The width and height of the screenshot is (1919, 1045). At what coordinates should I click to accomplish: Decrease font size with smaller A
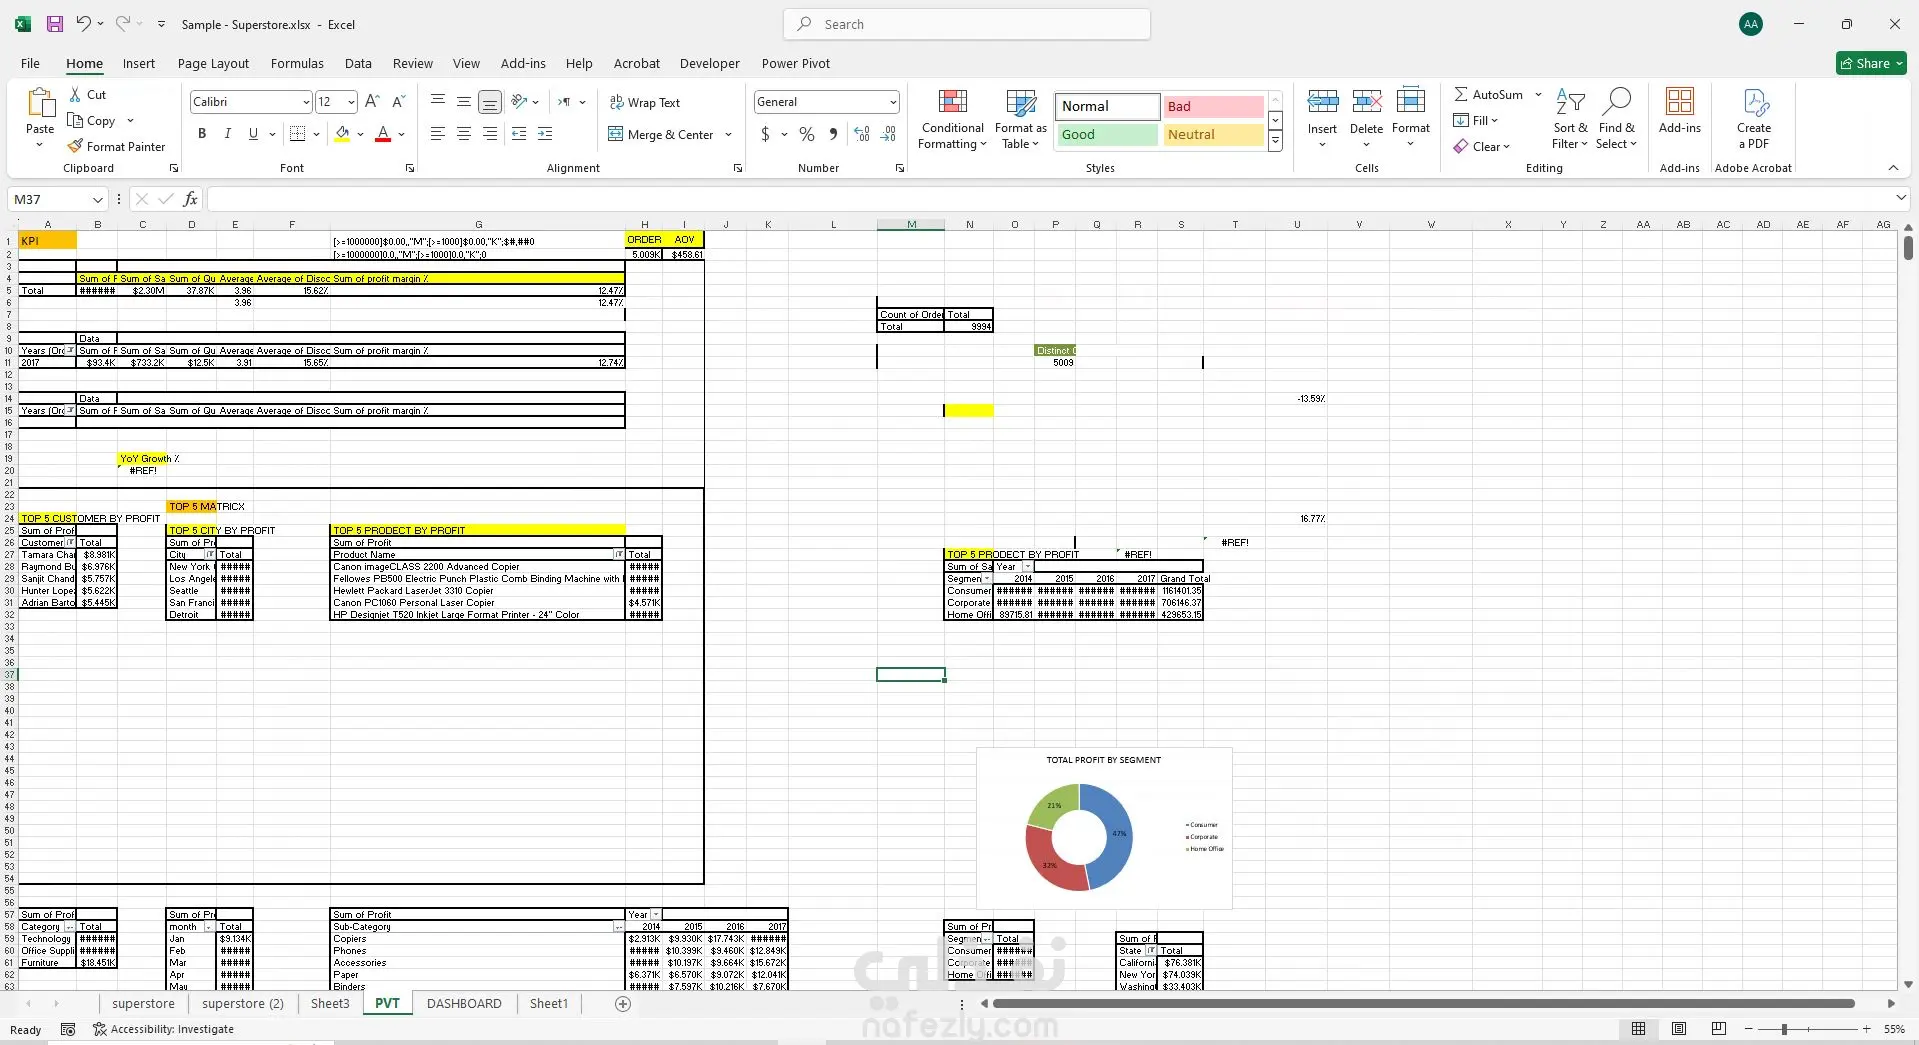coord(398,102)
